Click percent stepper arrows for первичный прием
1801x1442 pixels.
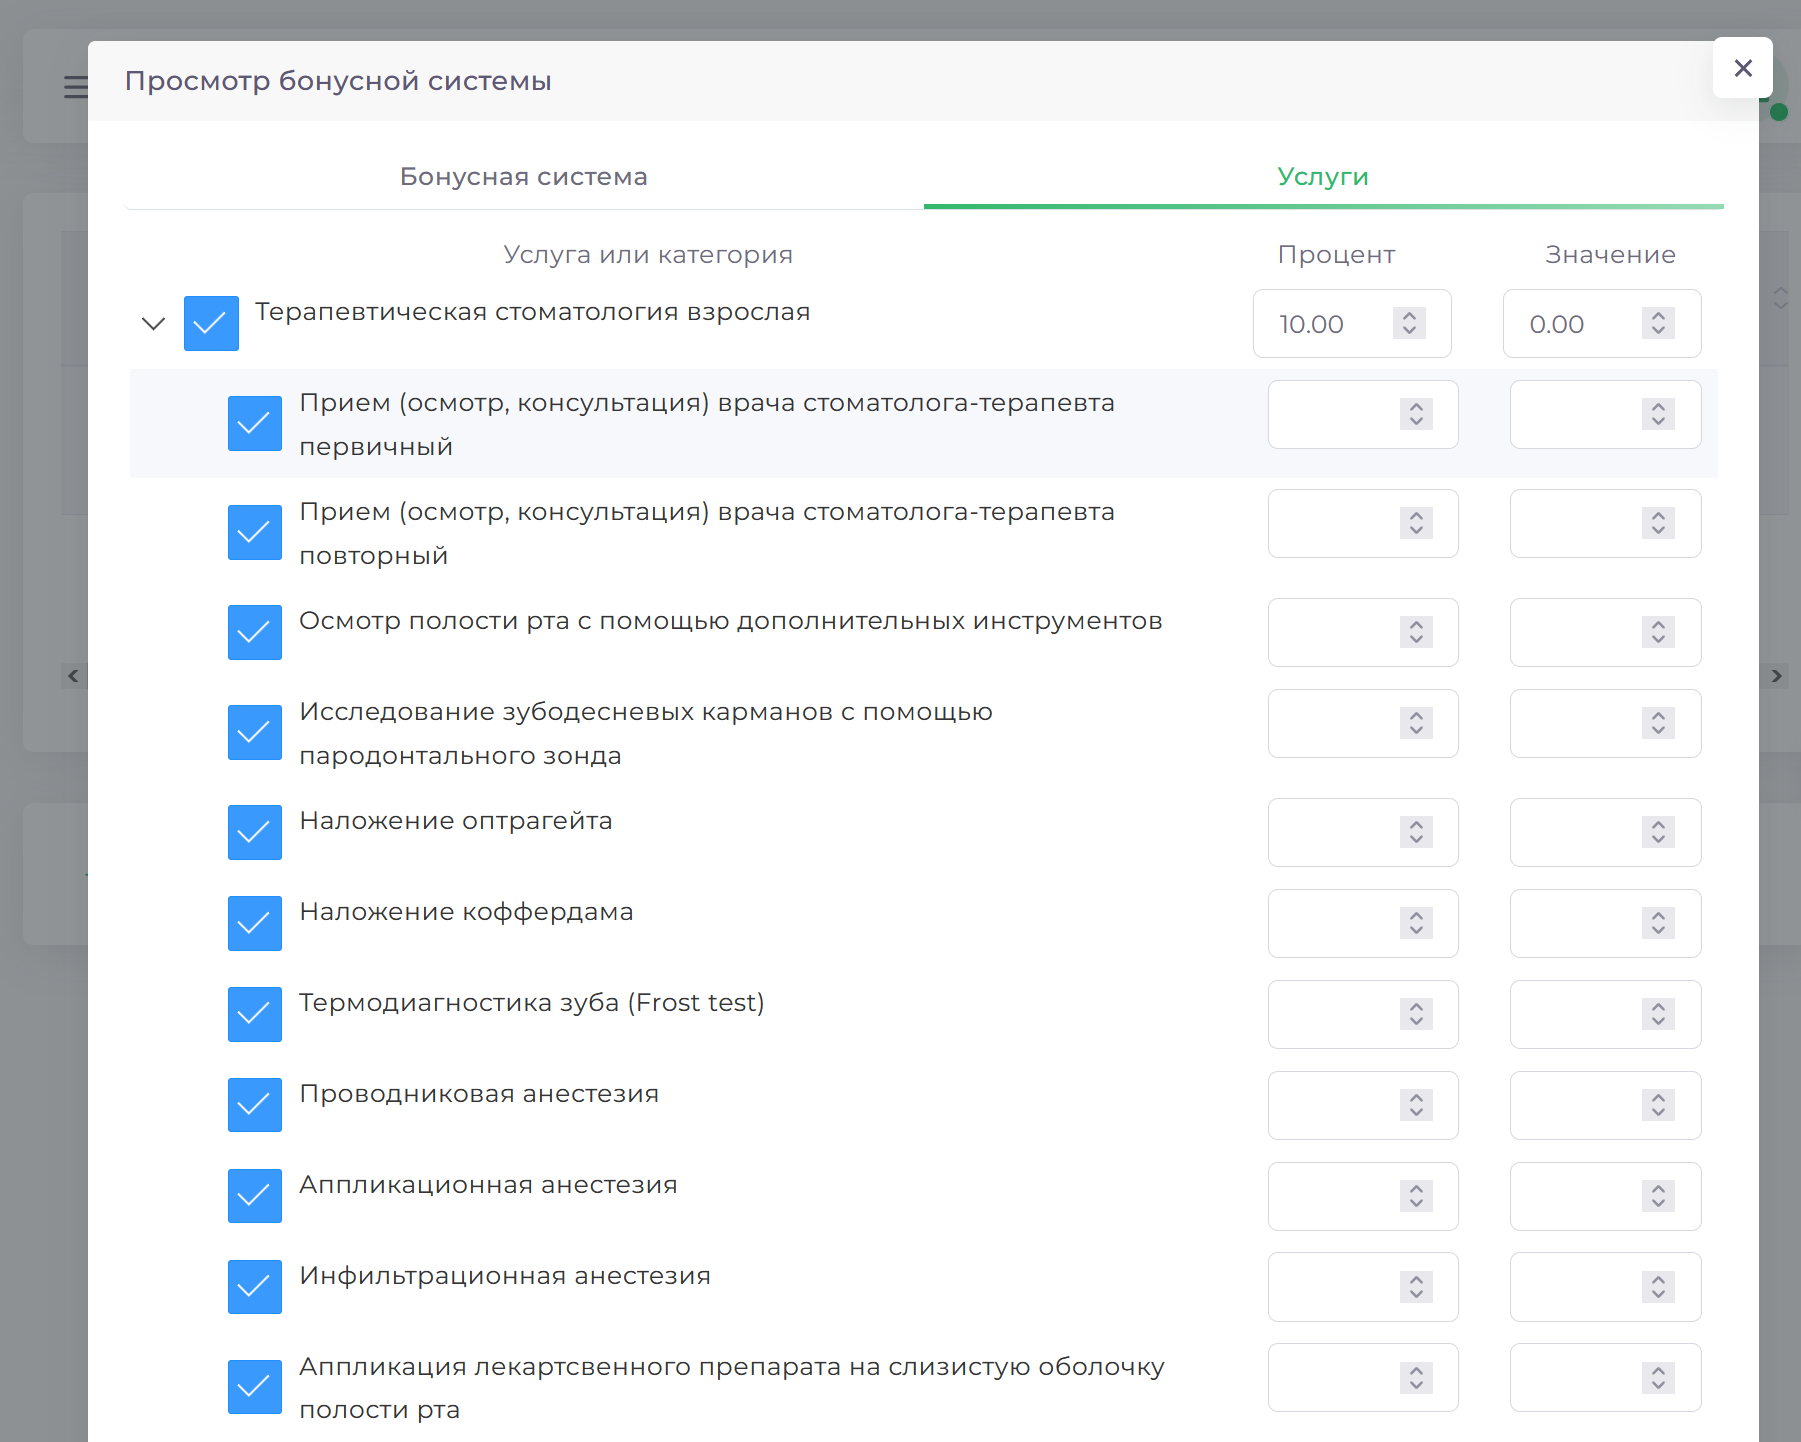pos(1416,414)
